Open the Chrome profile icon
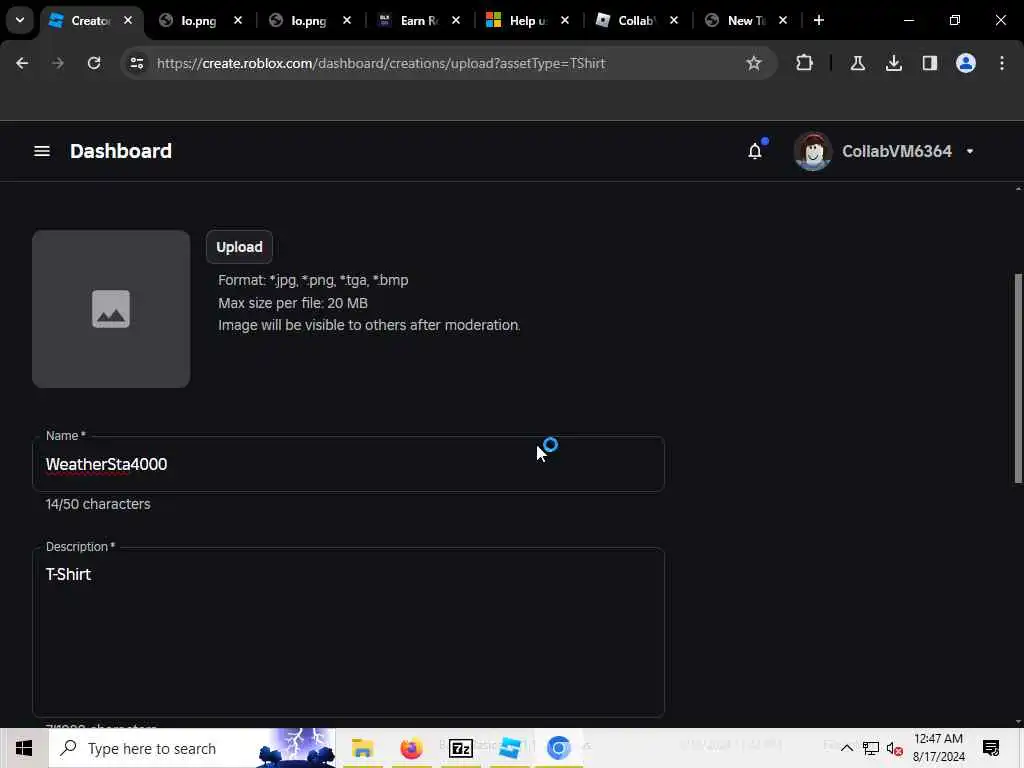 pyautogui.click(x=966, y=63)
